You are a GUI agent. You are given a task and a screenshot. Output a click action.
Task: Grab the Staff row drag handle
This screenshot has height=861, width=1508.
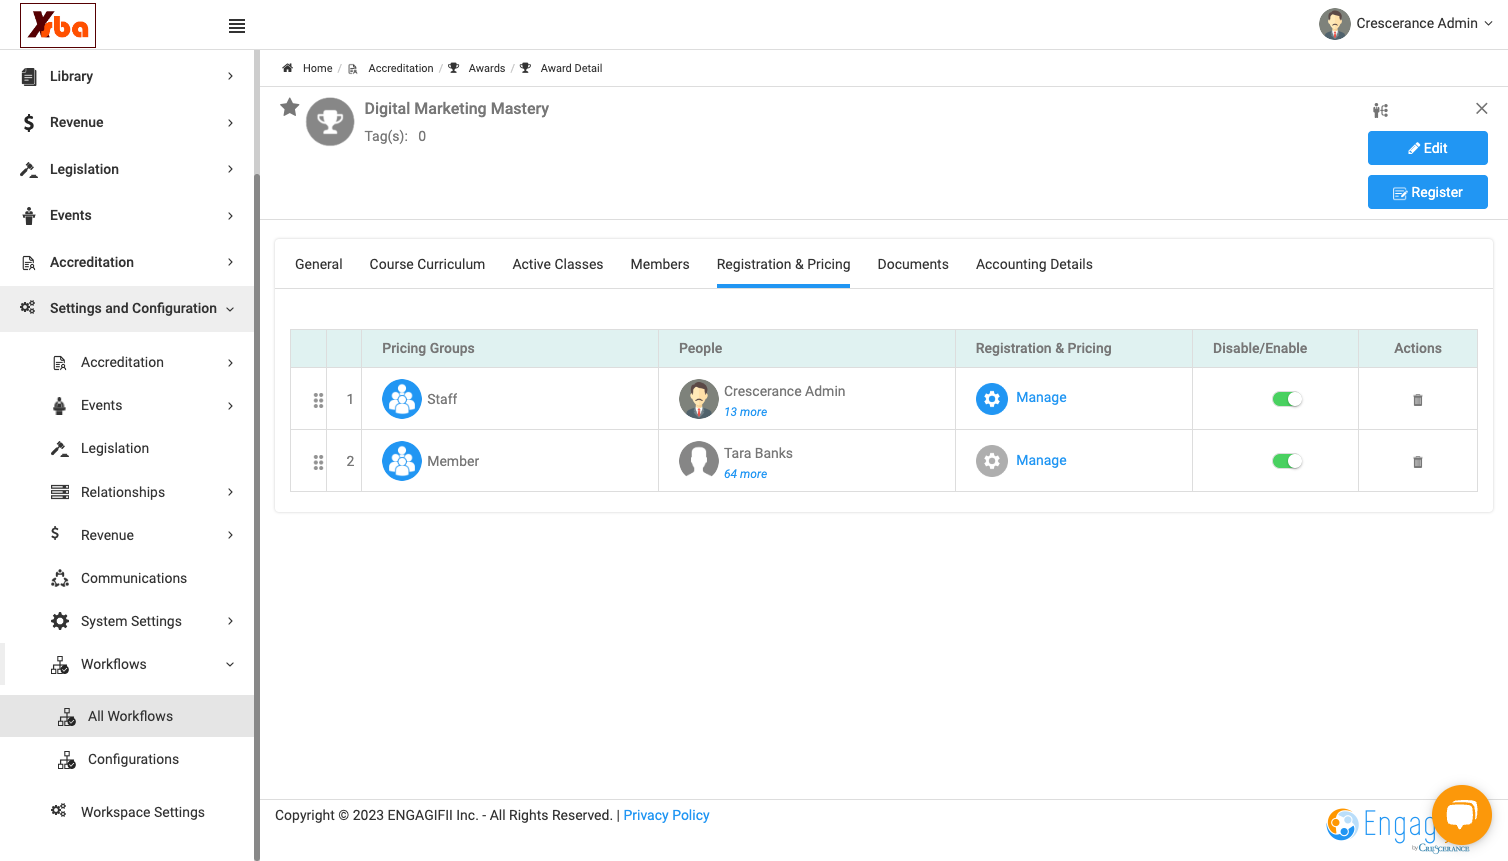tap(318, 400)
